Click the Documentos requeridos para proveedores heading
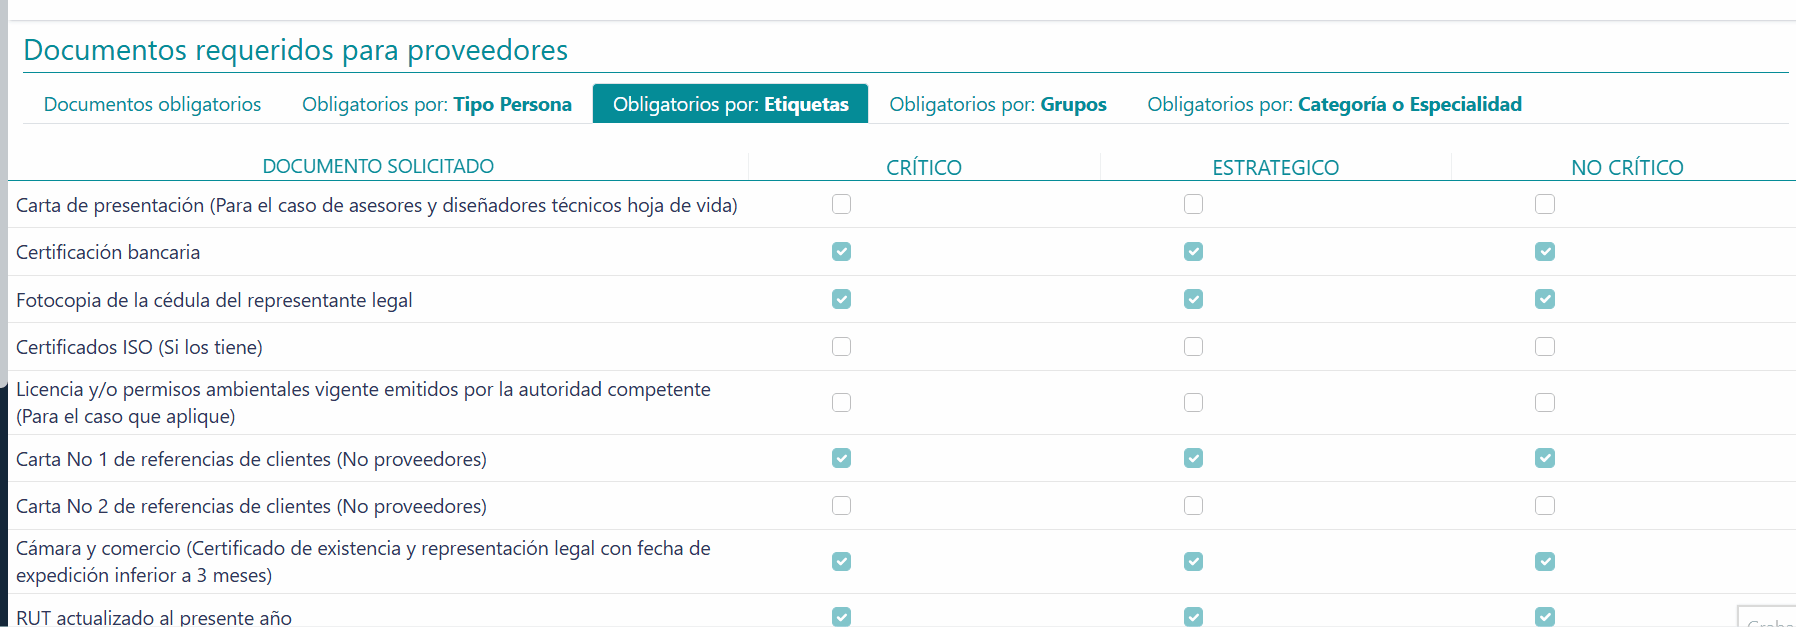This screenshot has width=1796, height=627. (296, 50)
